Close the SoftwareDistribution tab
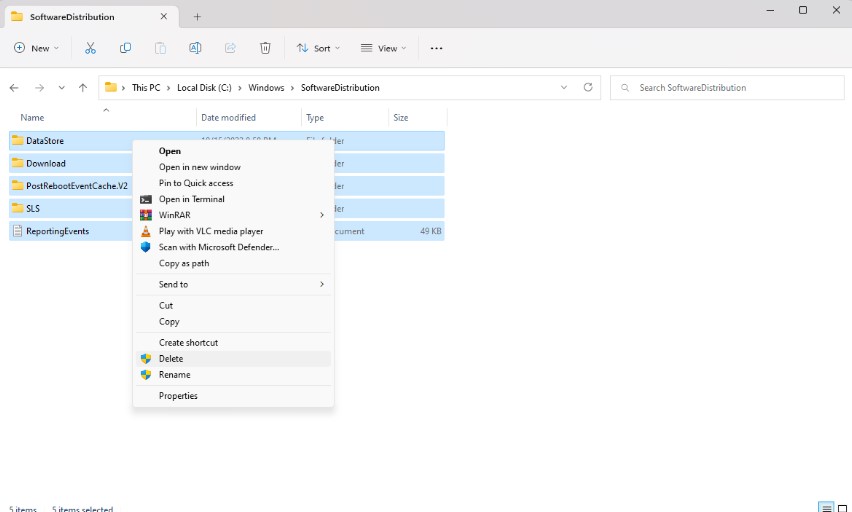The image size is (852, 512). [x=164, y=17]
